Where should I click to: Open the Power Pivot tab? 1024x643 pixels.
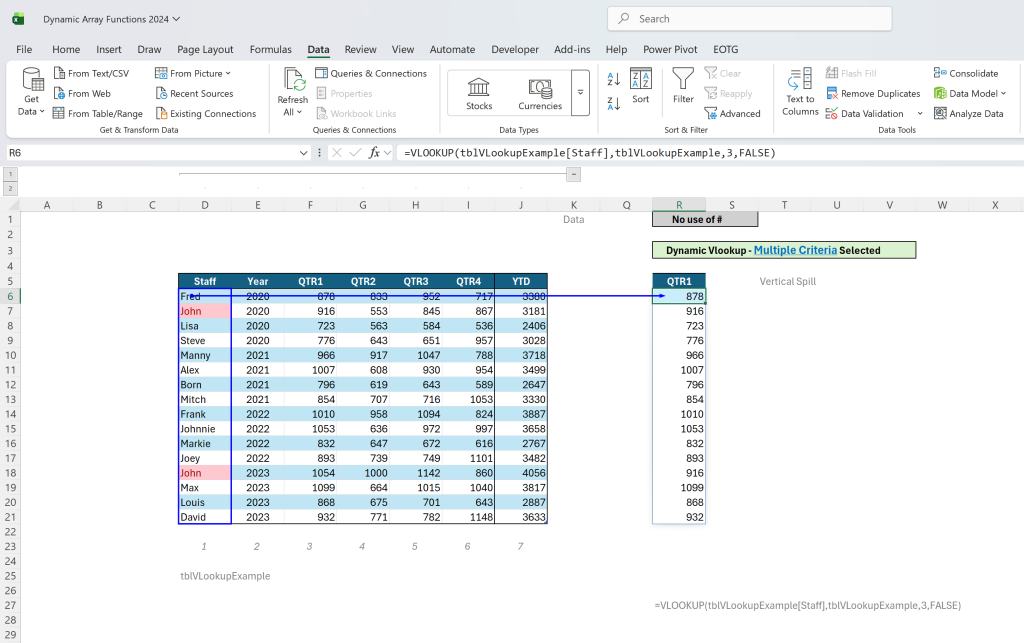pos(670,50)
